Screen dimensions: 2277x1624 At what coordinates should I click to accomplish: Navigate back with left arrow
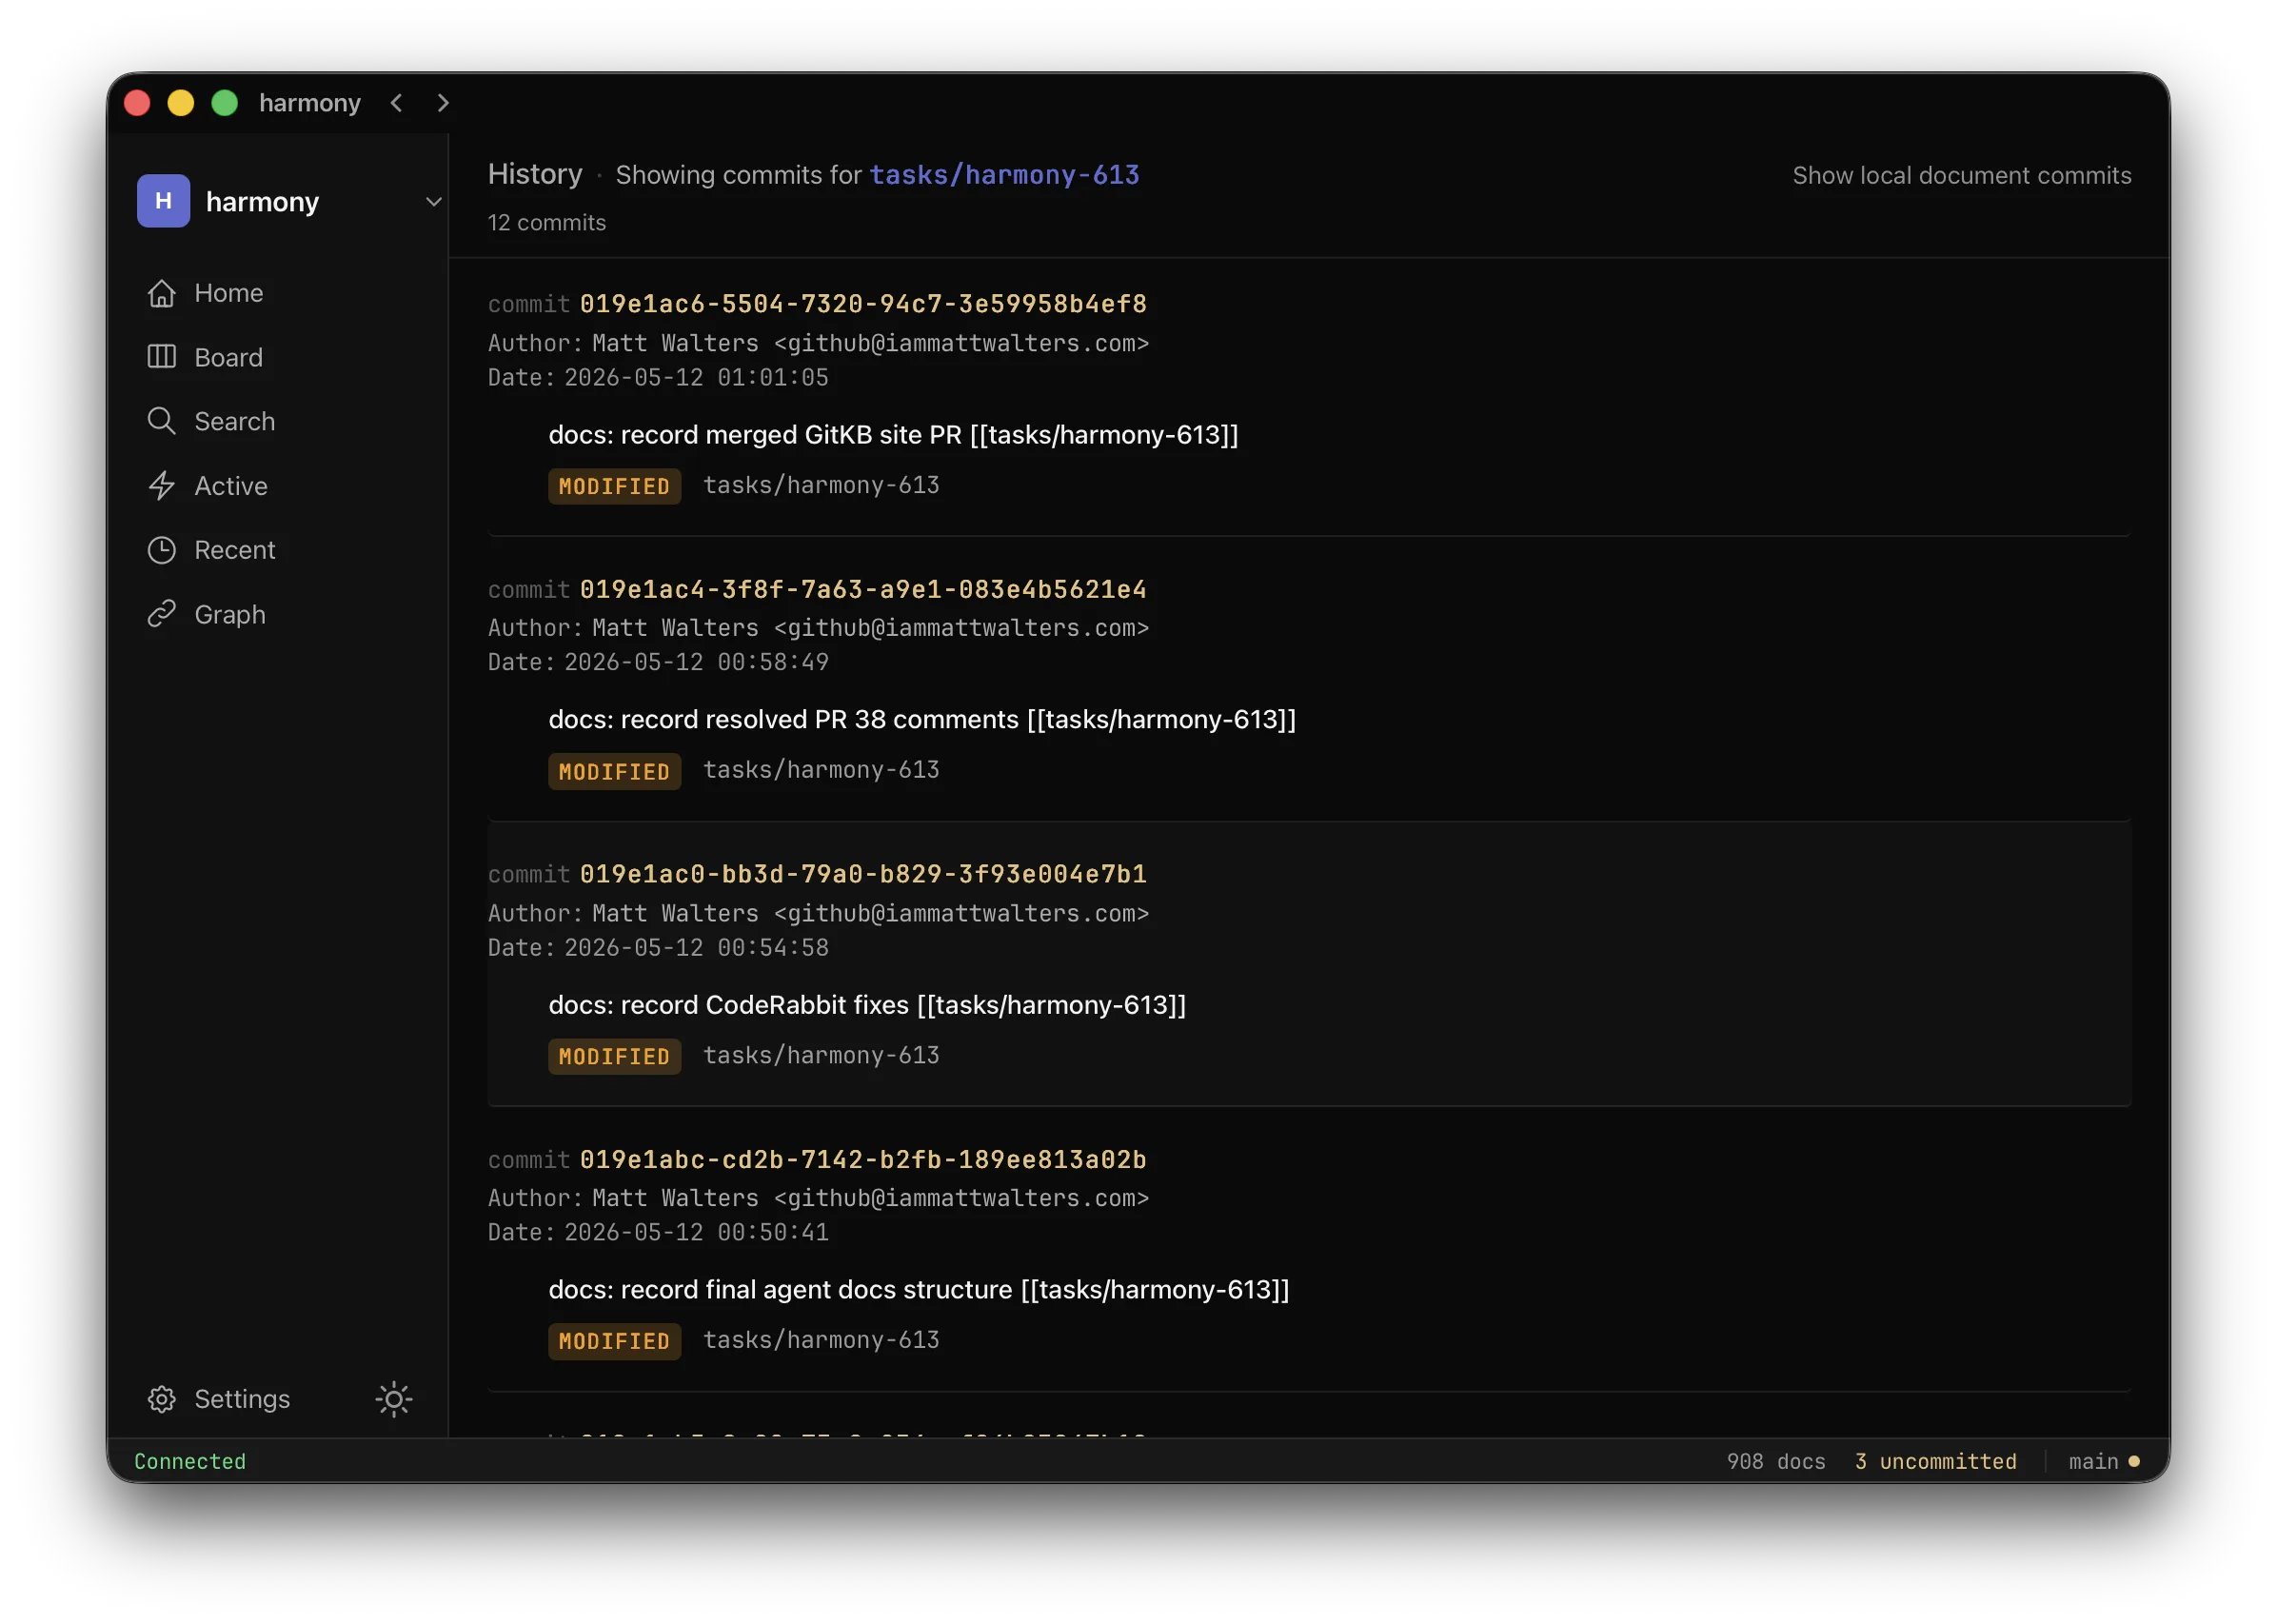397,103
